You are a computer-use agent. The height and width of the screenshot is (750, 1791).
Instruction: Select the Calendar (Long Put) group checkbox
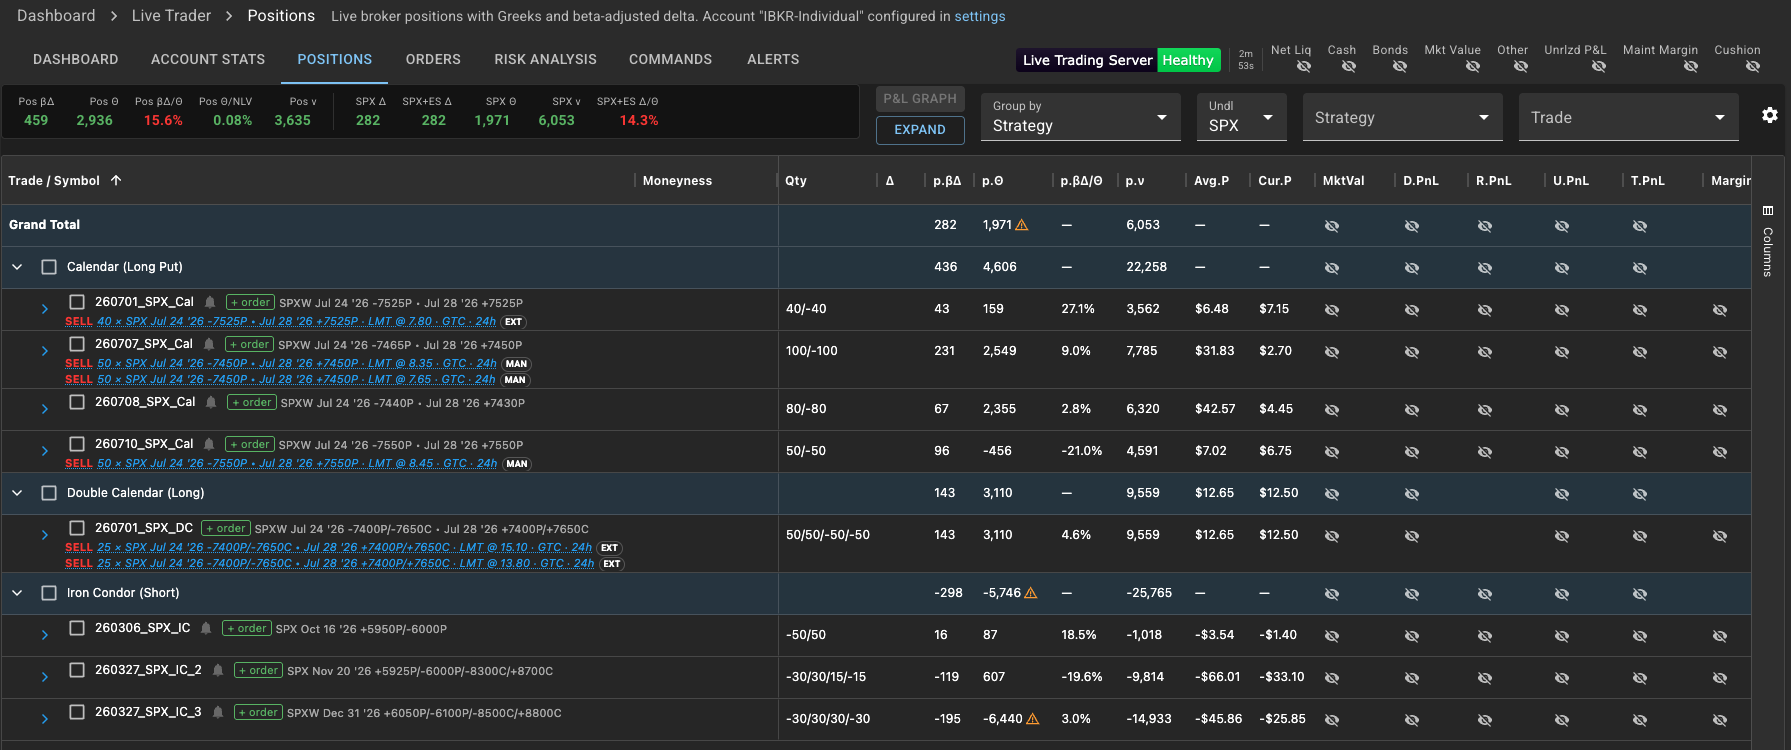click(x=49, y=267)
